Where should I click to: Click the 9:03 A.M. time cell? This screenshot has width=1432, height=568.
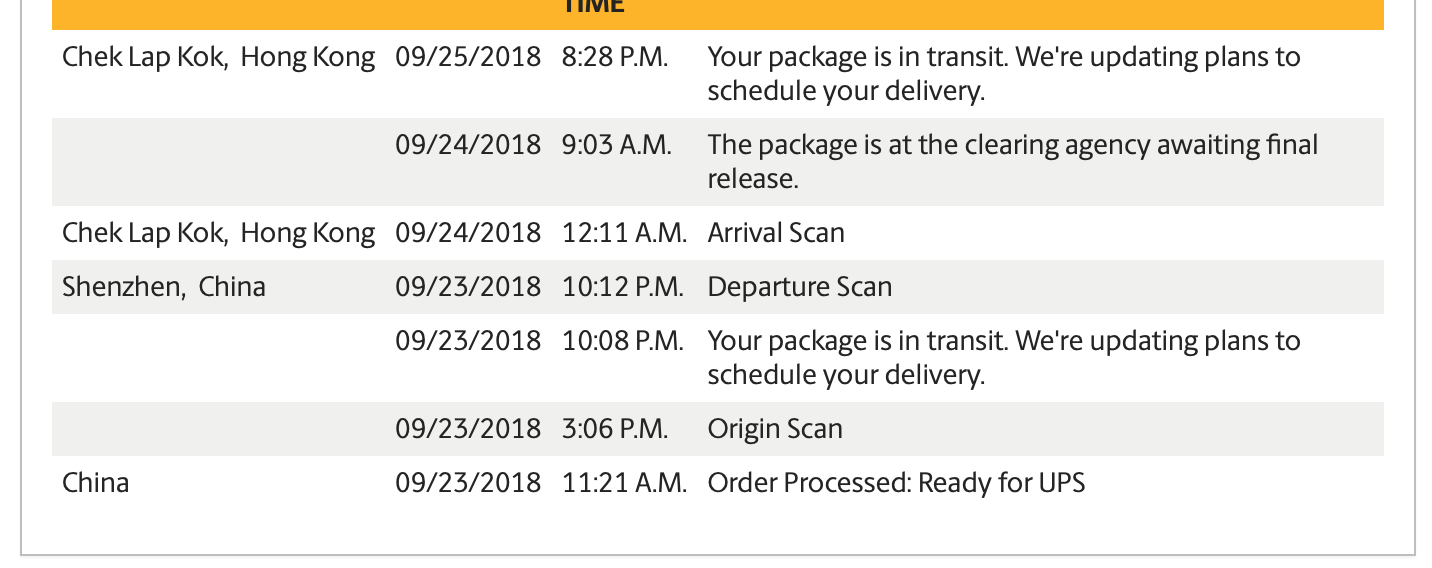coord(616,145)
